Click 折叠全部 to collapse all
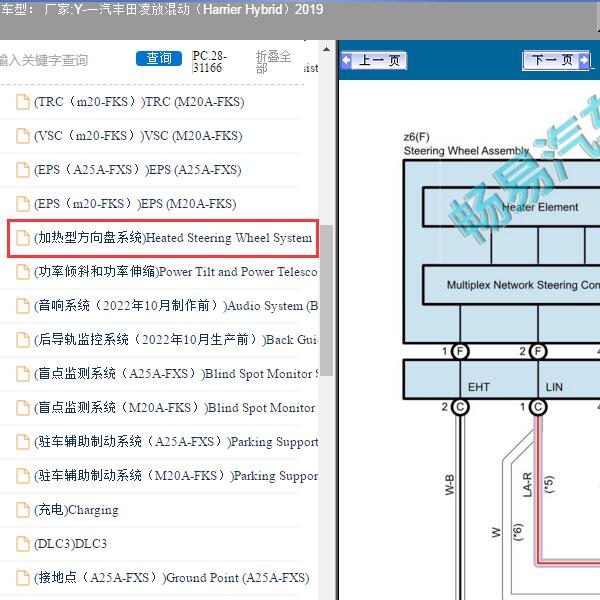 click(x=273, y=62)
